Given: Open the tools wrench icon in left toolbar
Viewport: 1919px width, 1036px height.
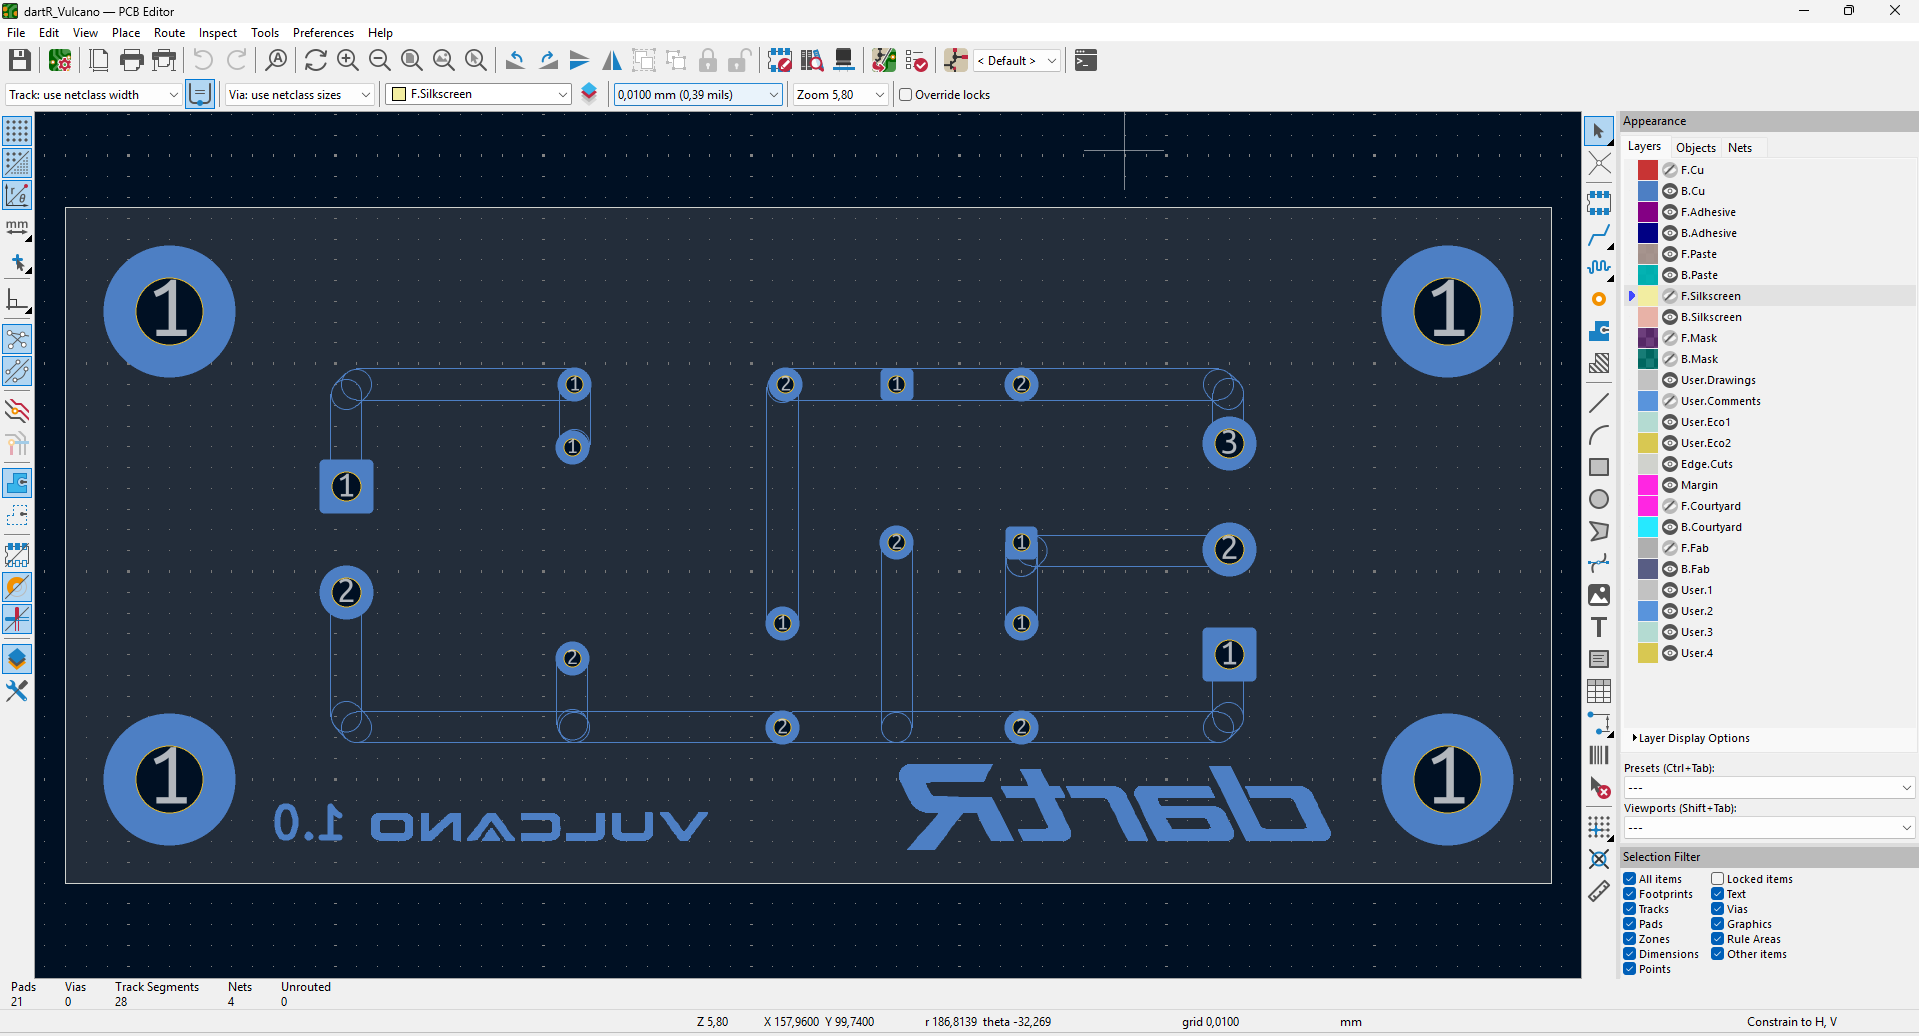Looking at the screenshot, I should point(17,691).
